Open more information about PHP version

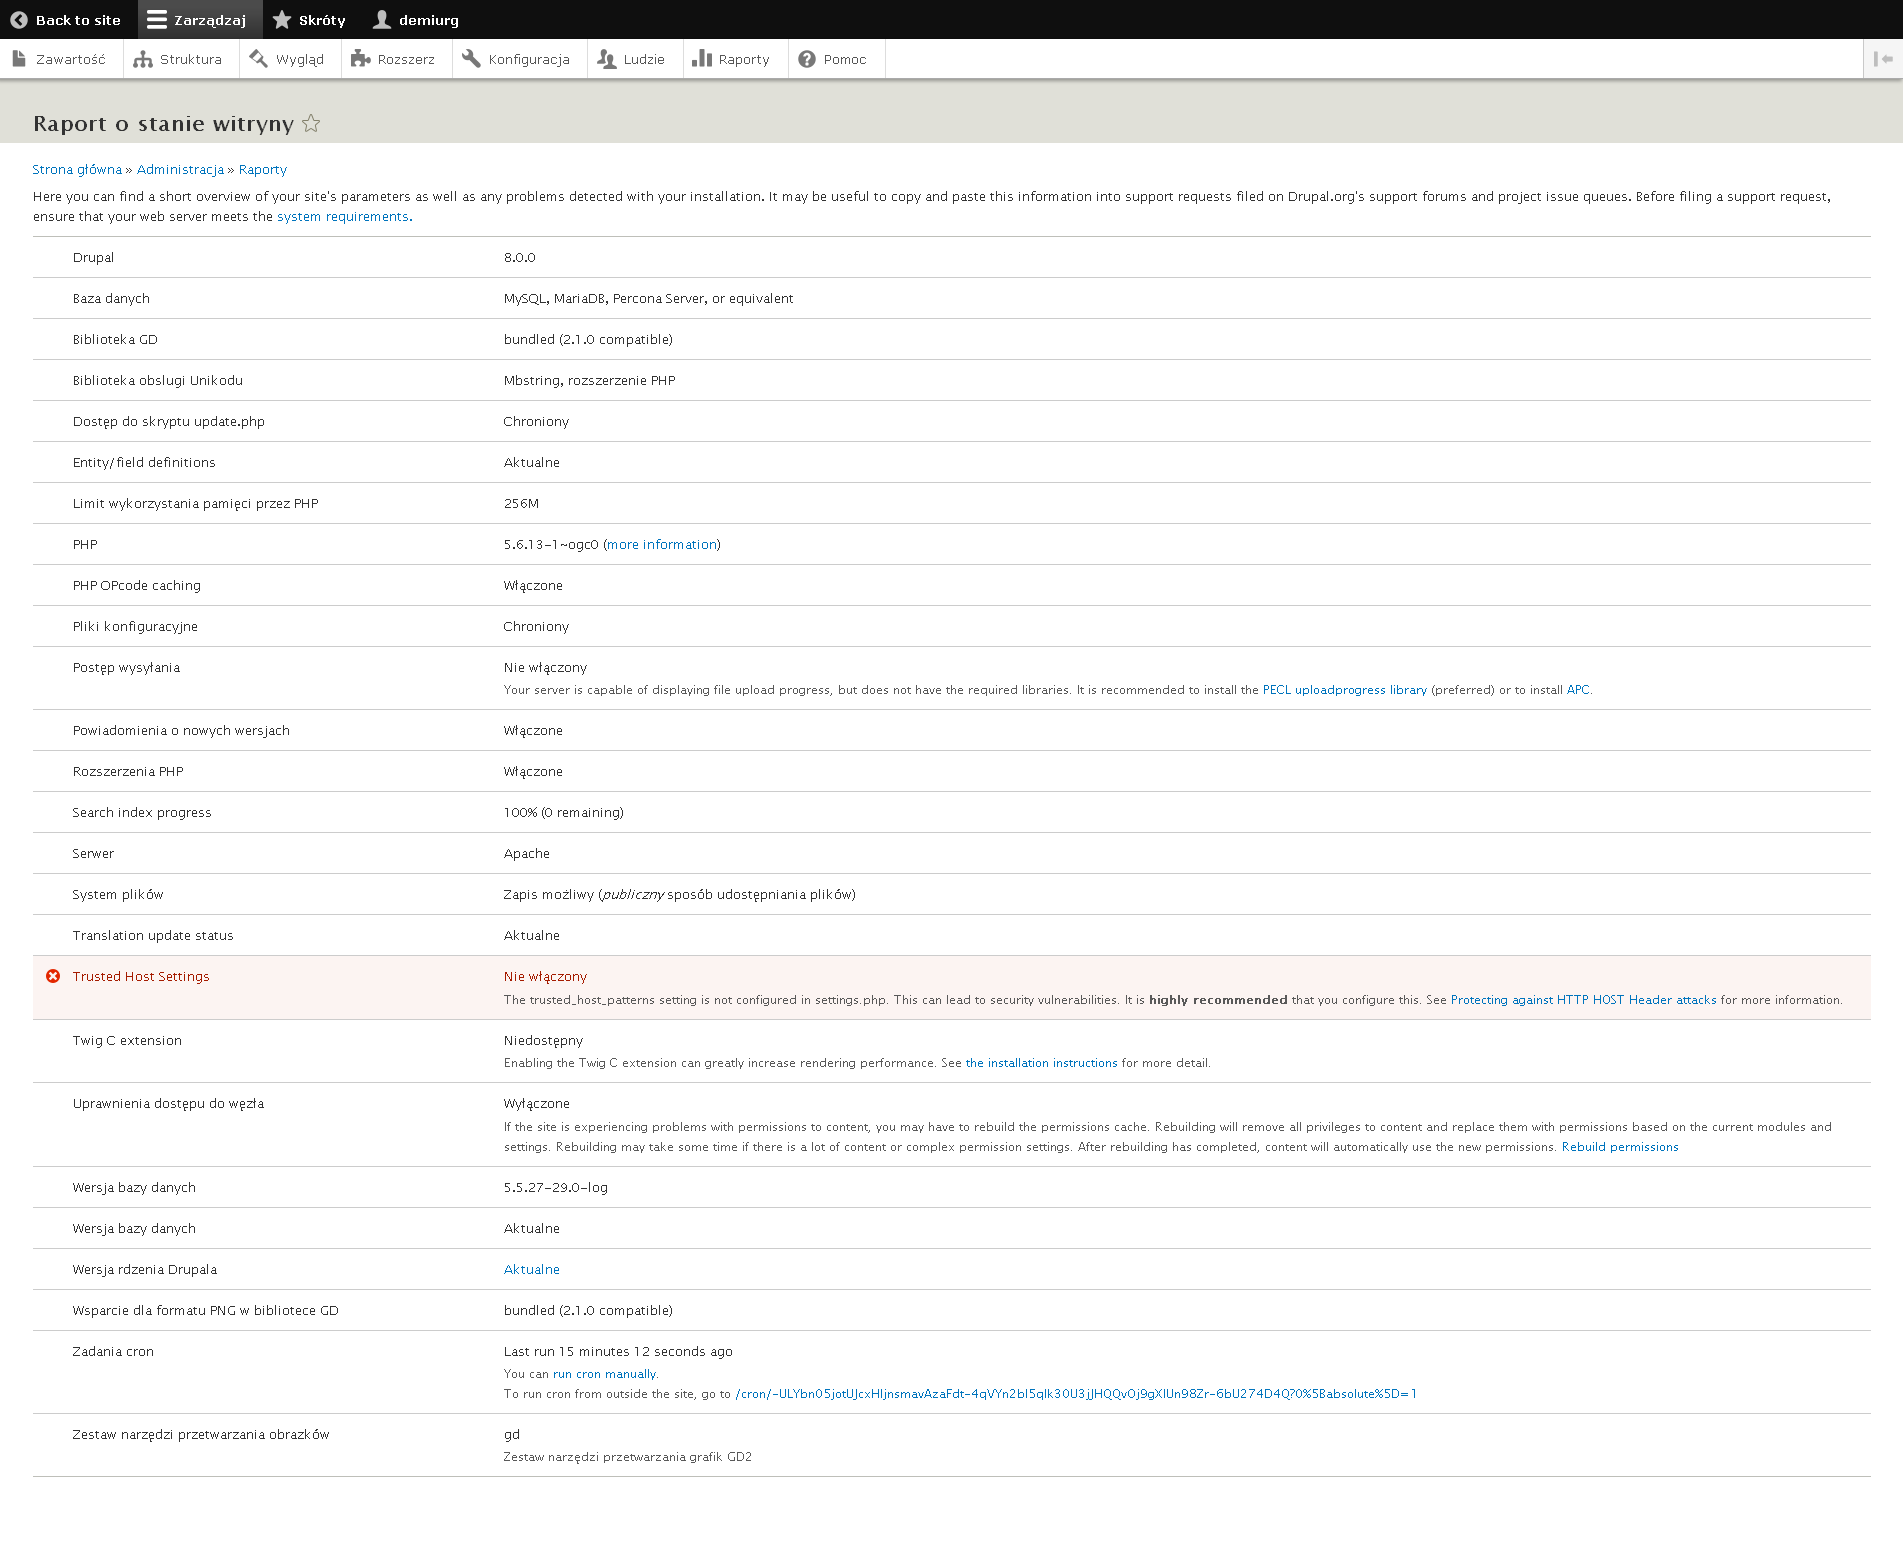tap(660, 544)
